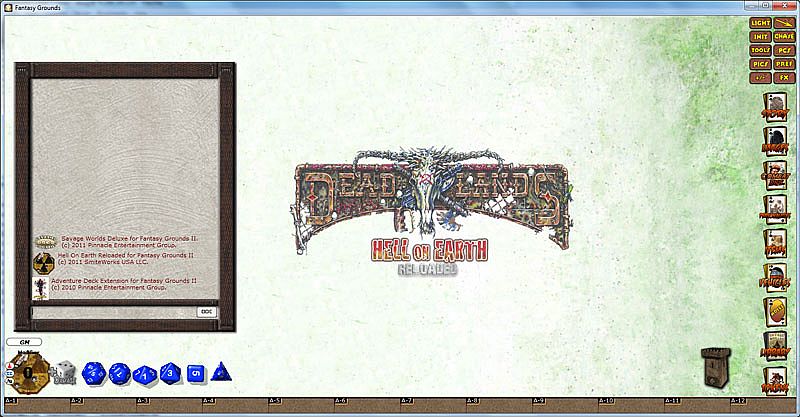Open the INIT window
The height and width of the screenshot is (417, 800).
coord(760,37)
